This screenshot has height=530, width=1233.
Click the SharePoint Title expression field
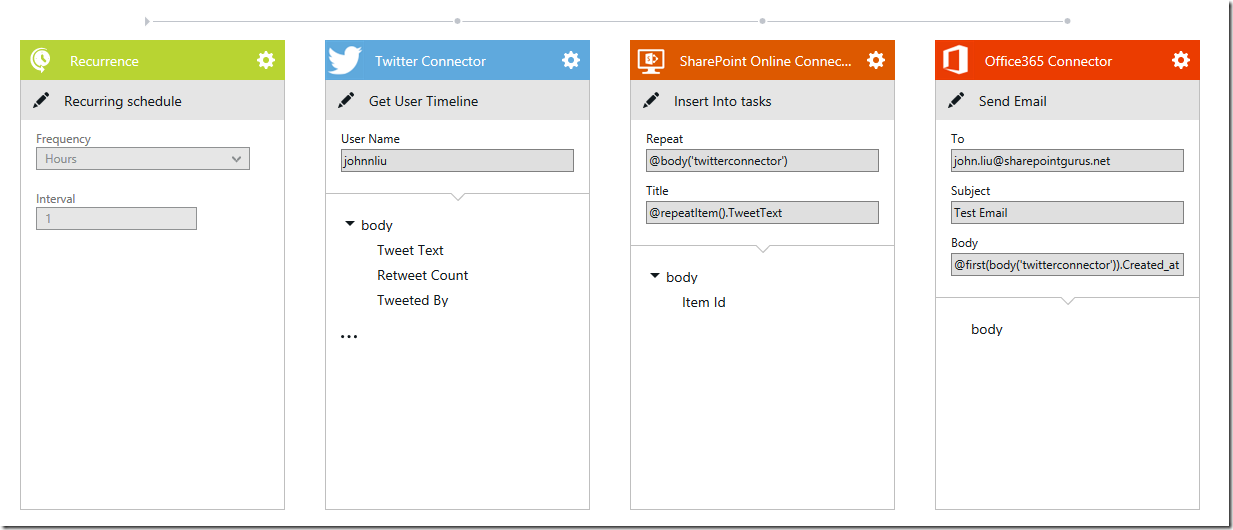point(762,213)
